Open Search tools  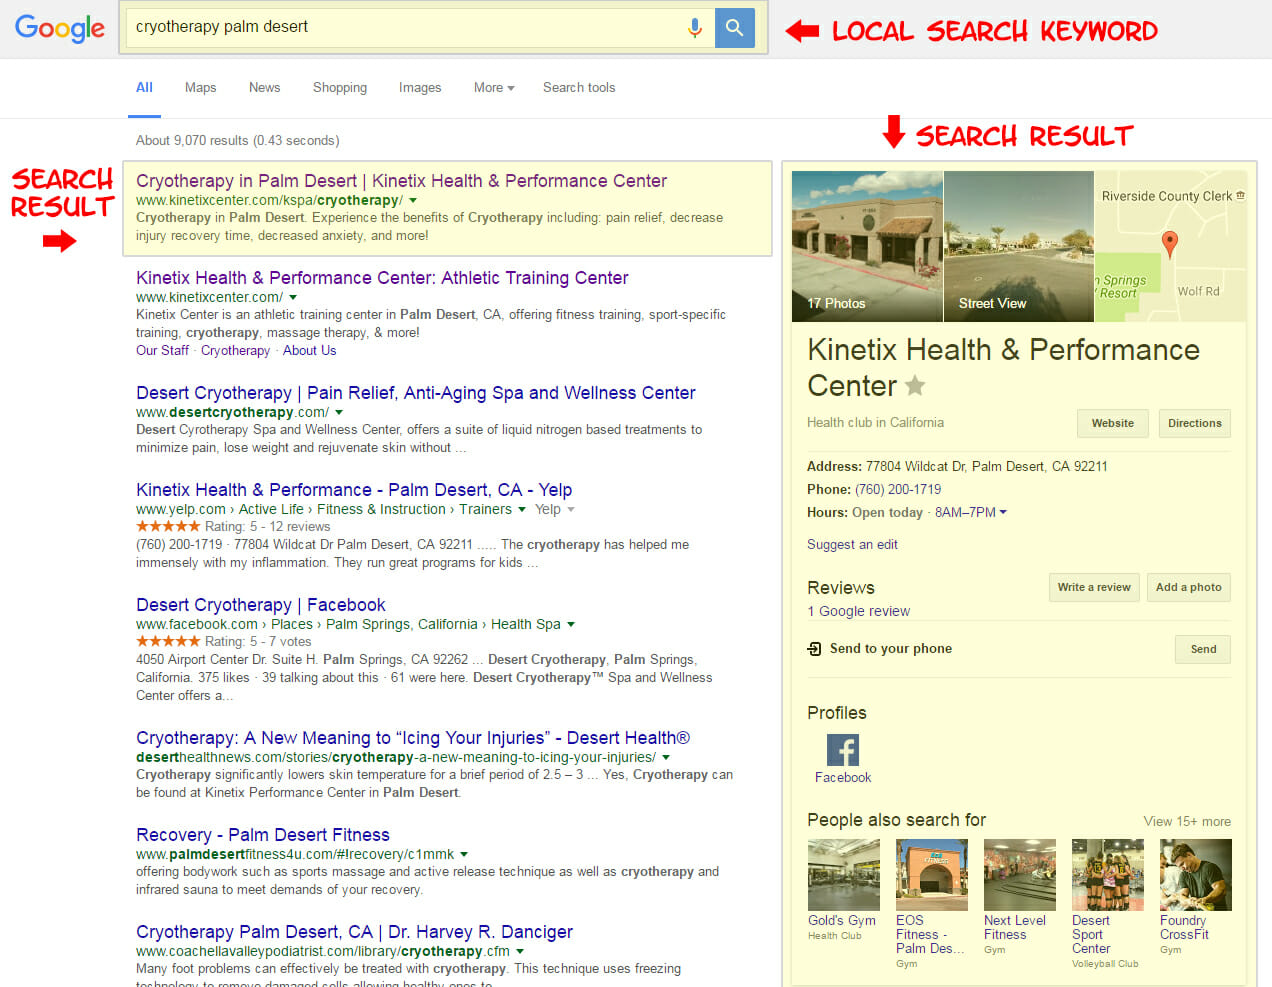pyautogui.click(x=579, y=88)
